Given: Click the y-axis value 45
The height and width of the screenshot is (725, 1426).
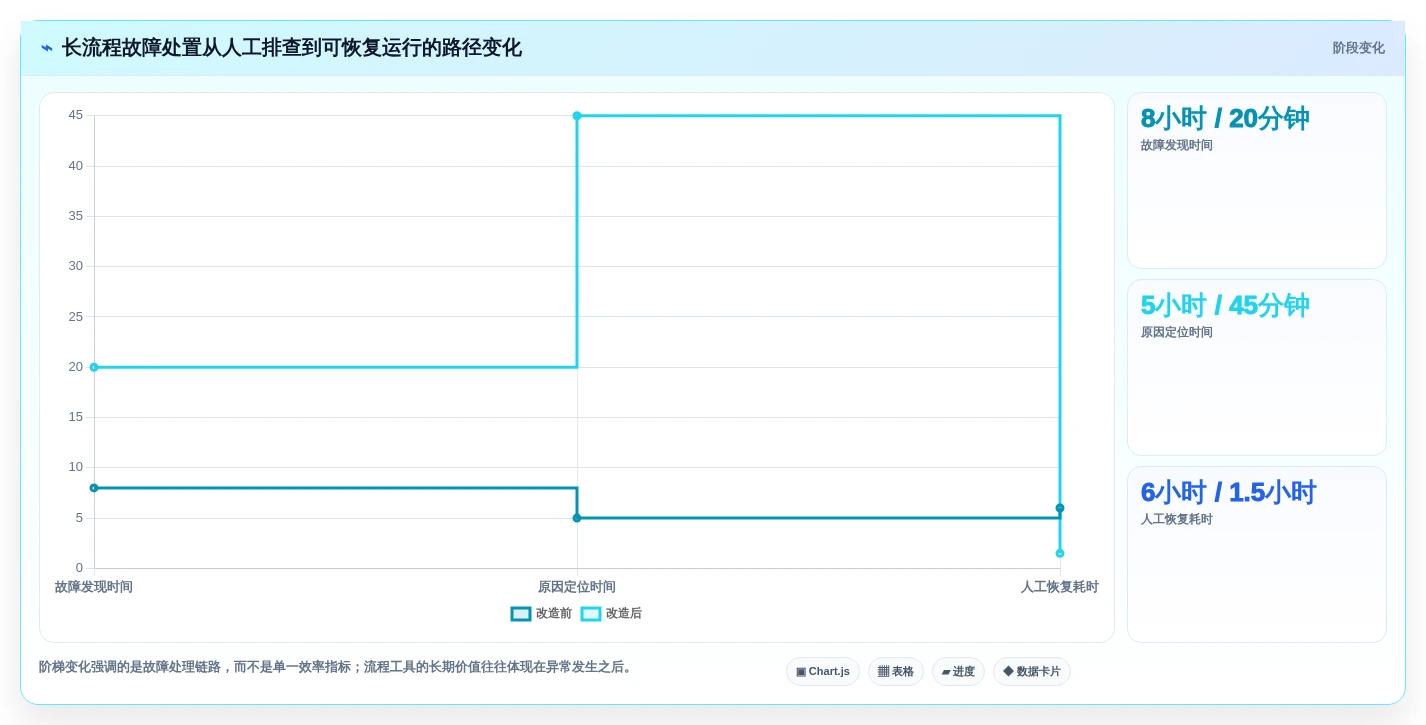Looking at the screenshot, I should click(x=76, y=115).
